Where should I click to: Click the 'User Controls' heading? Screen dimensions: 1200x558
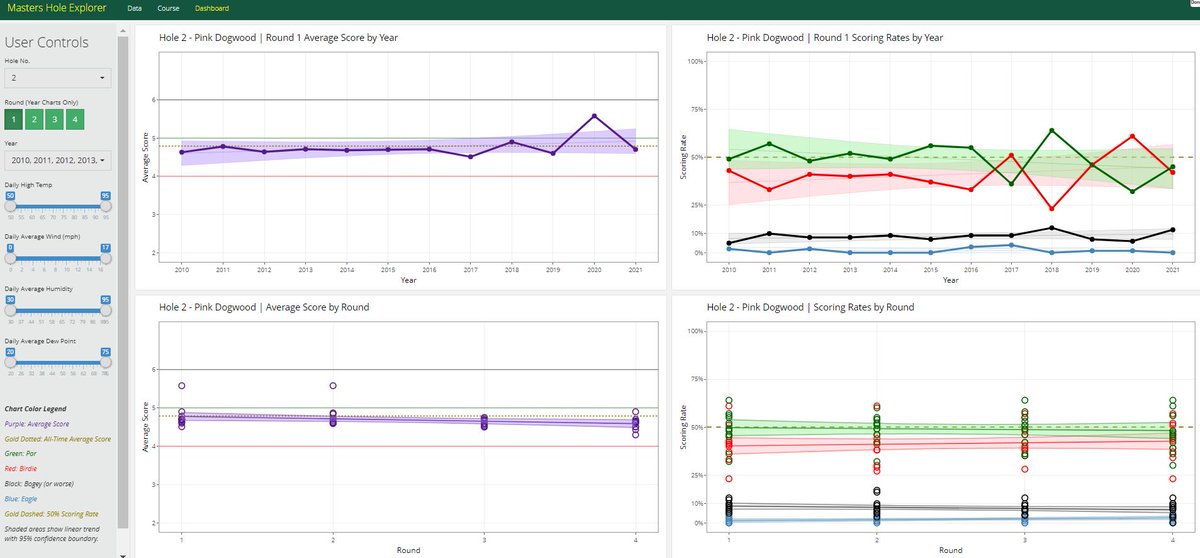pos(47,42)
